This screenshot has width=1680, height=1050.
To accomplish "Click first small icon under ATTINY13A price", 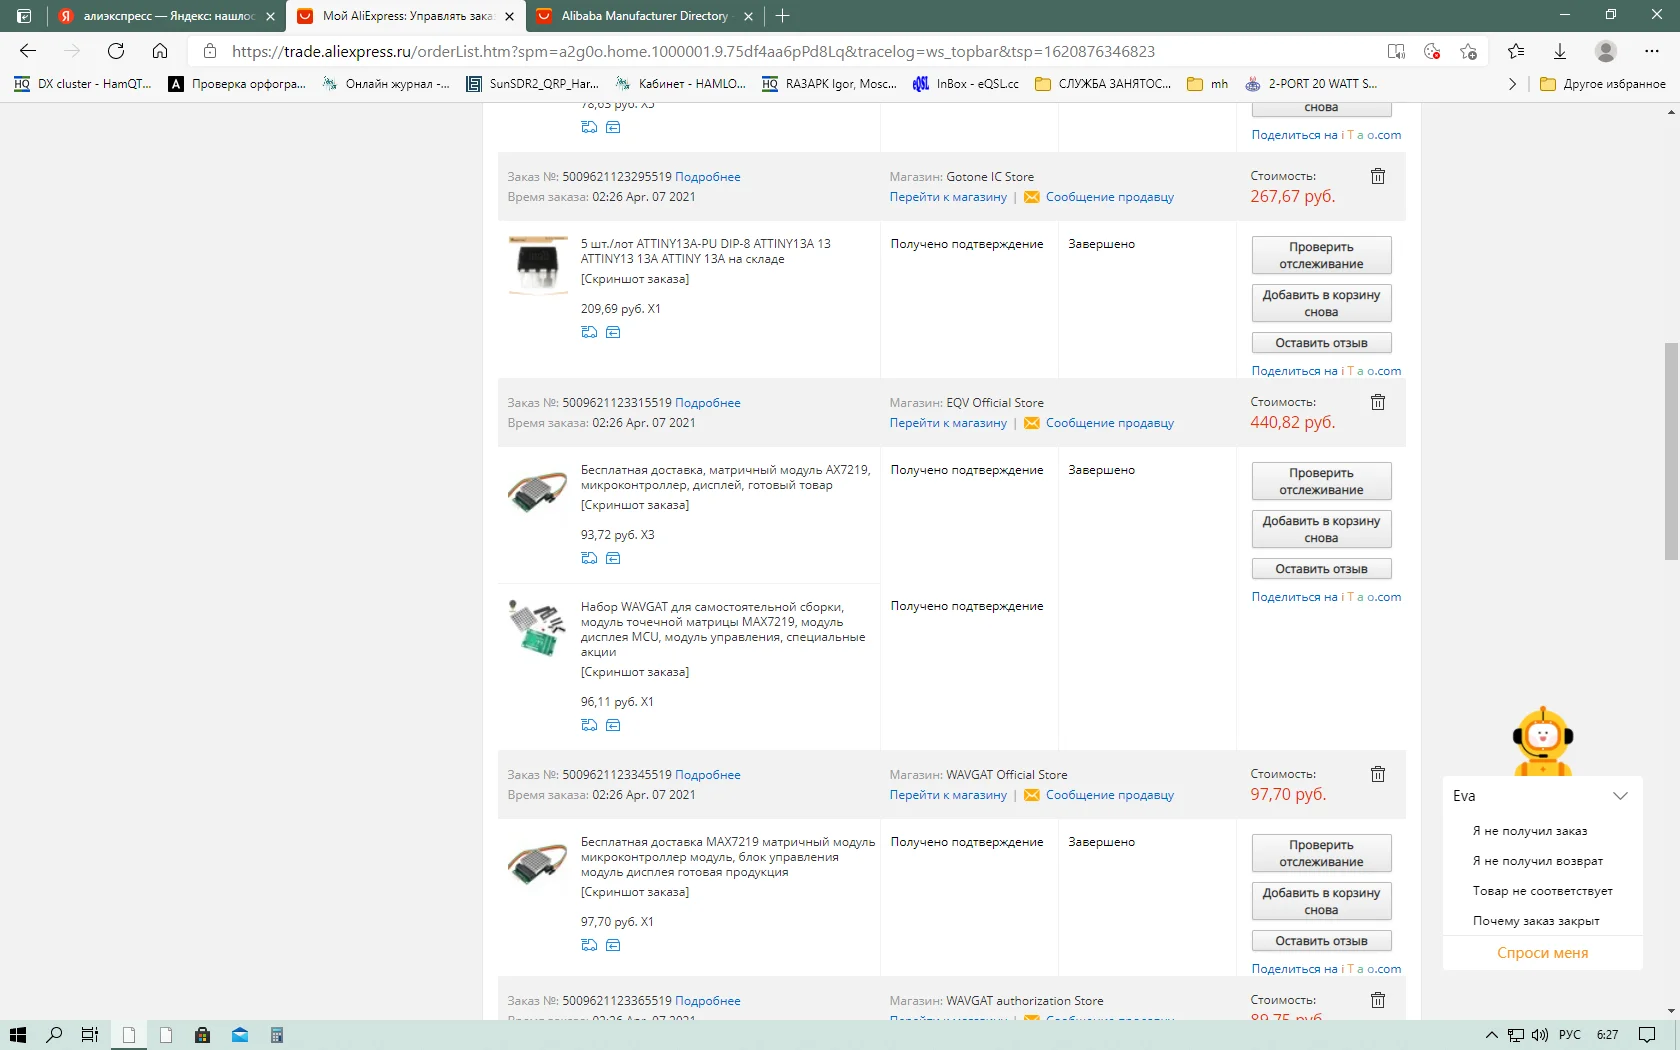I will (589, 332).
